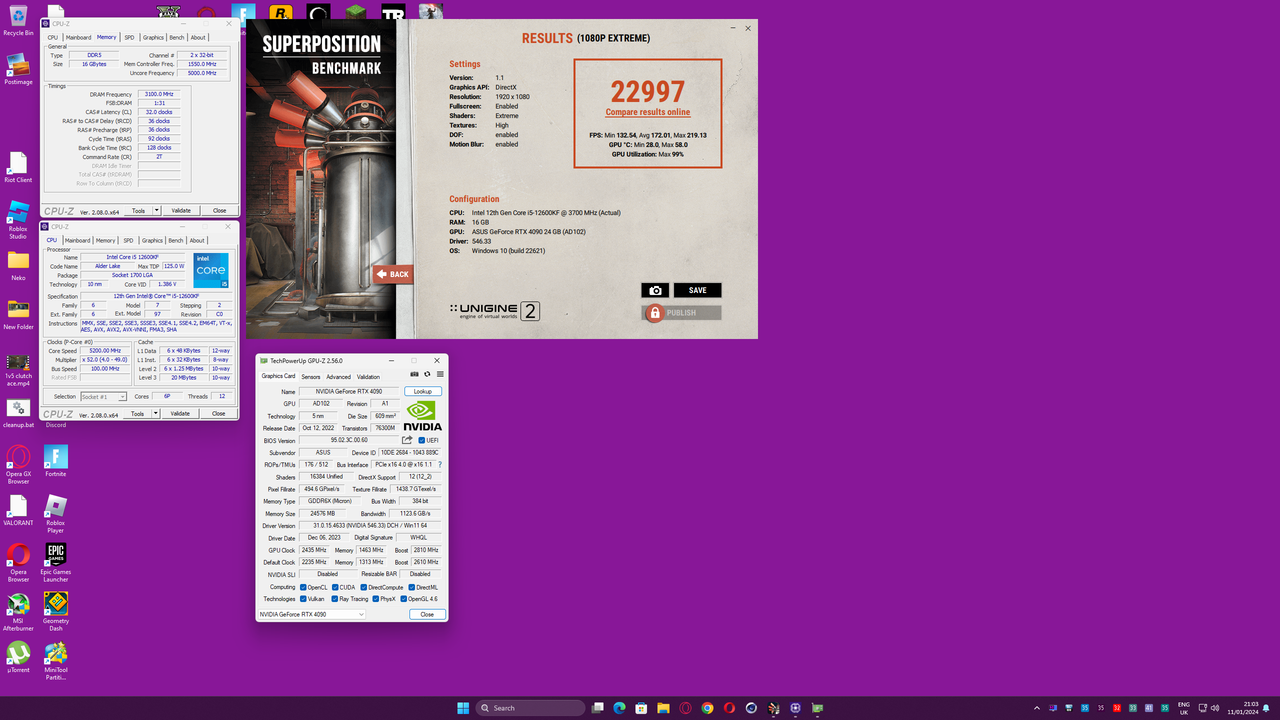Toggle the OpenGL 4.6 checkbox
This screenshot has height=720, width=1280.
(404, 599)
